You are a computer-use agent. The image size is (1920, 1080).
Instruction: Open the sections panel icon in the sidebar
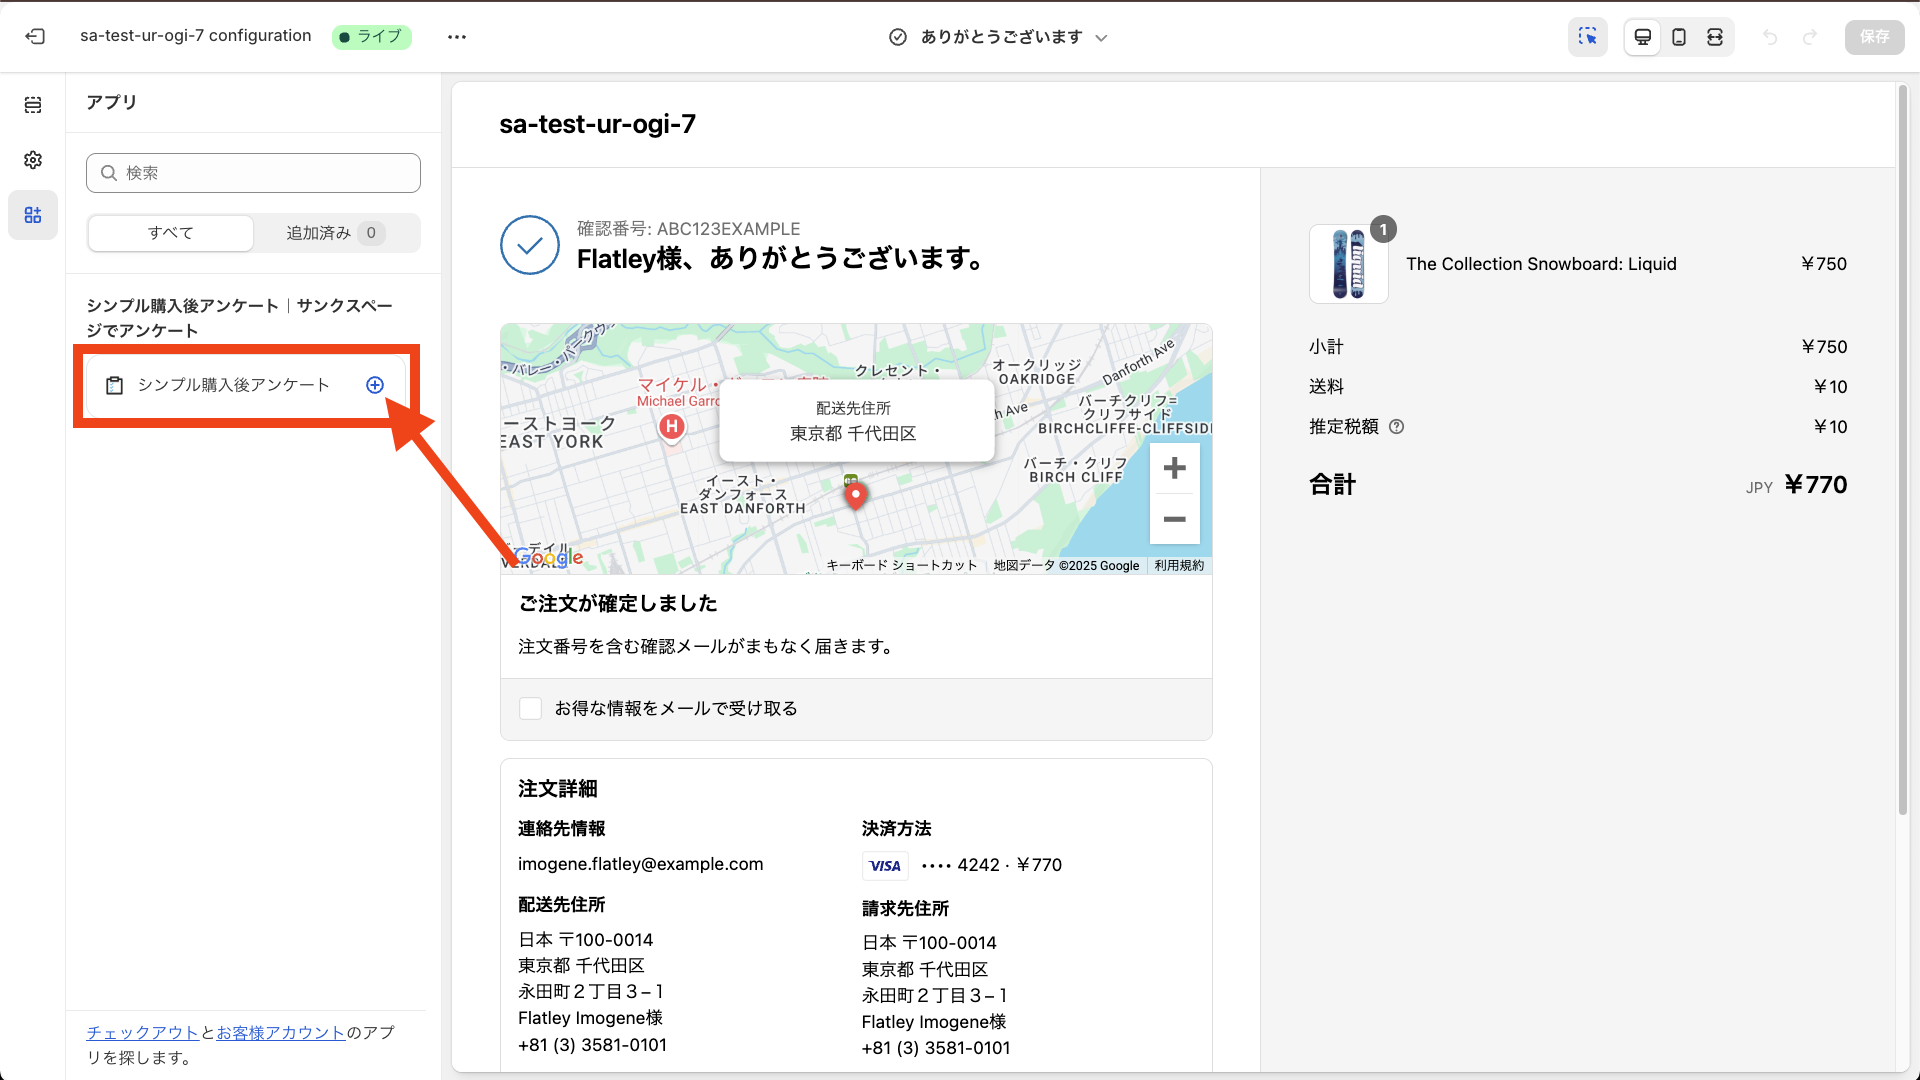[x=33, y=103]
